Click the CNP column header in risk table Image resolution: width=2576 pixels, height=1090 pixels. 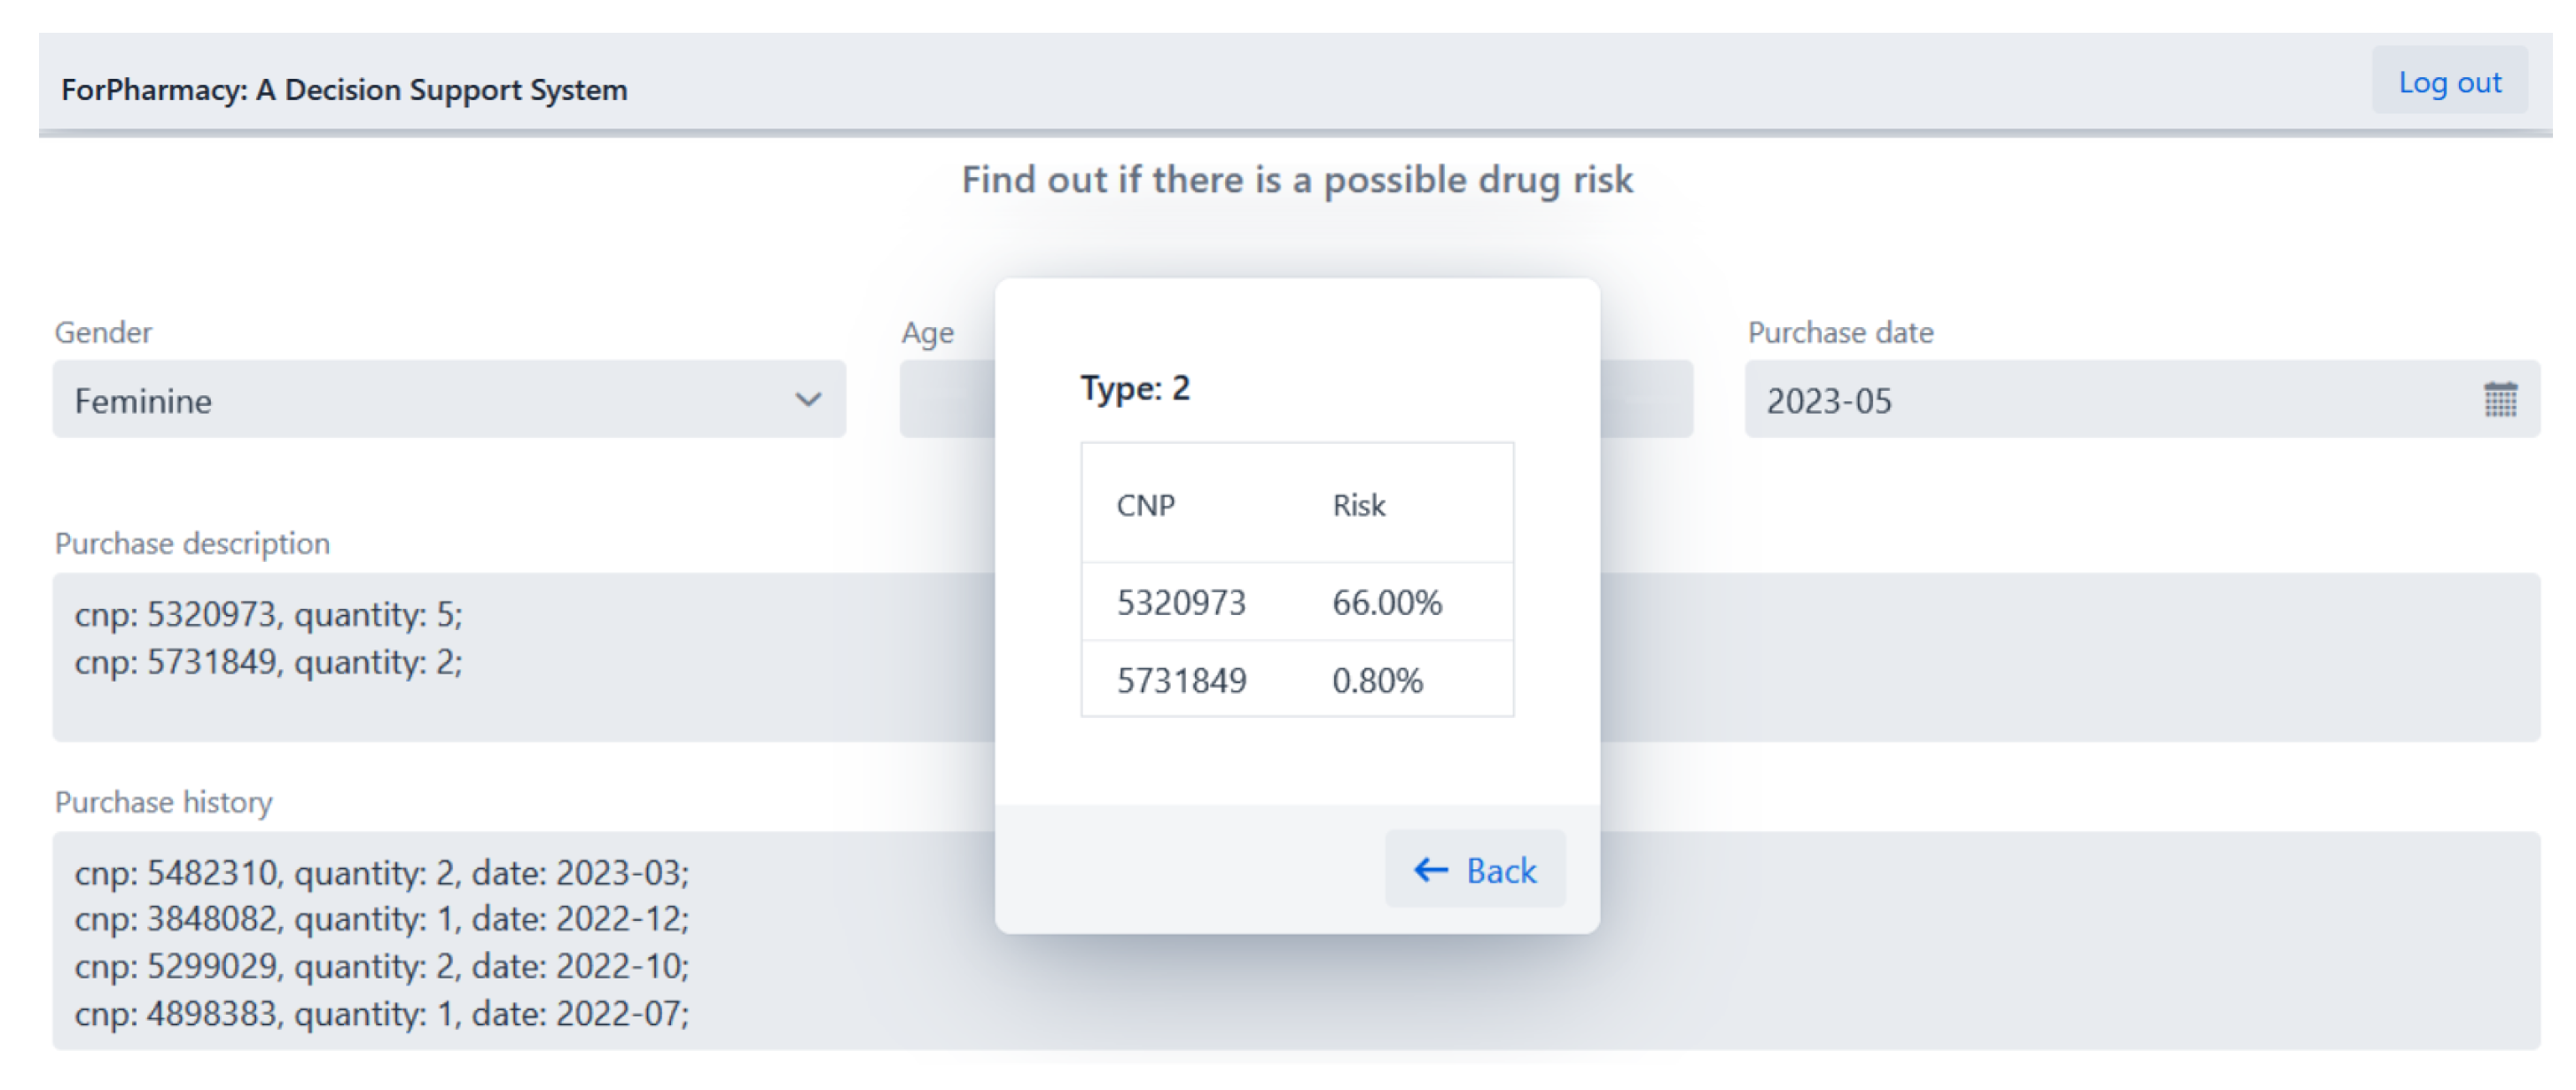[1145, 505]
